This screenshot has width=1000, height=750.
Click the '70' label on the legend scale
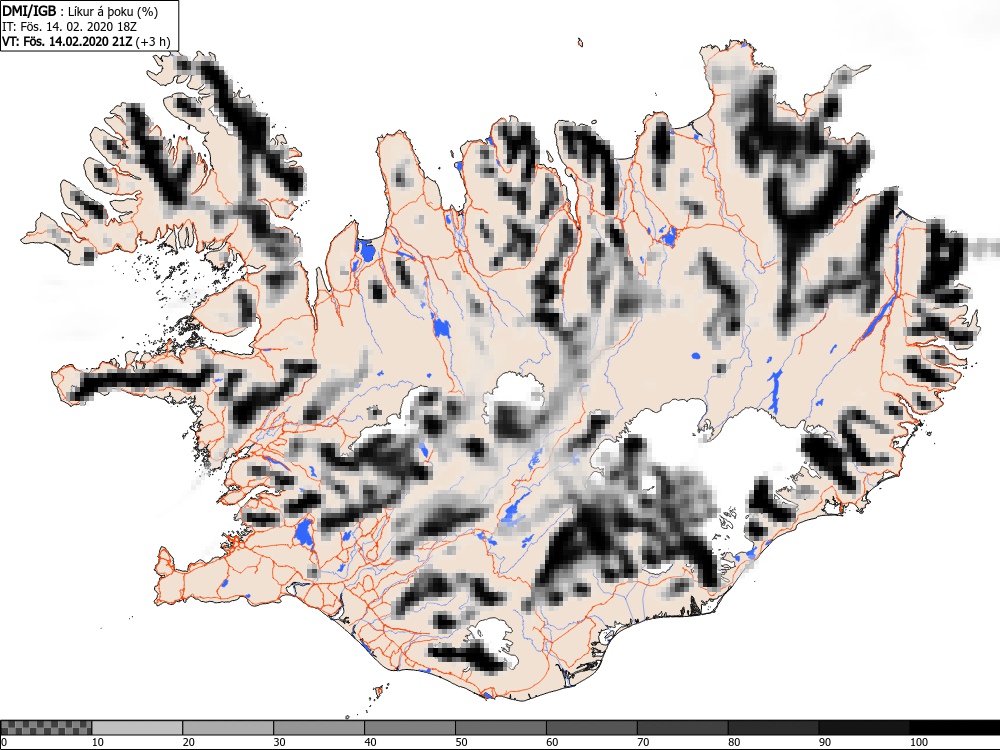tap(643, 742)
